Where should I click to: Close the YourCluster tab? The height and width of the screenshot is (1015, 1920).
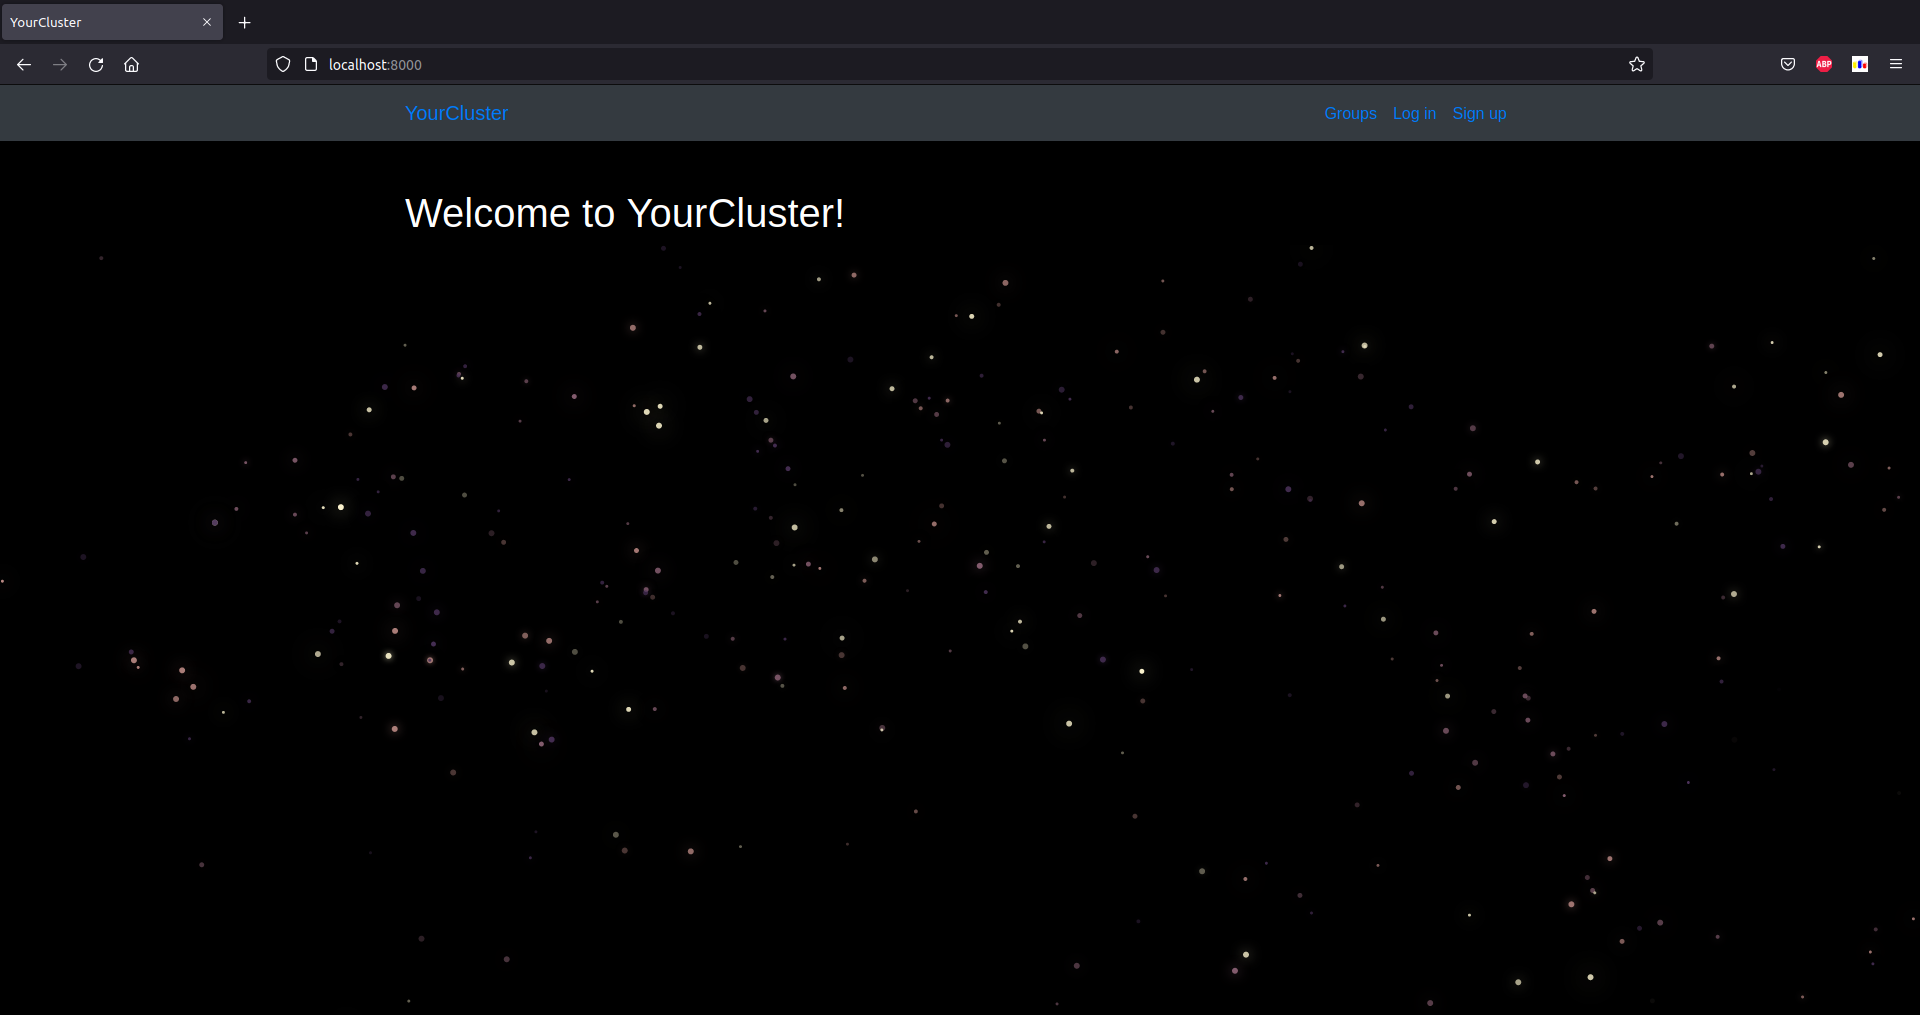(x=207, y=22)
